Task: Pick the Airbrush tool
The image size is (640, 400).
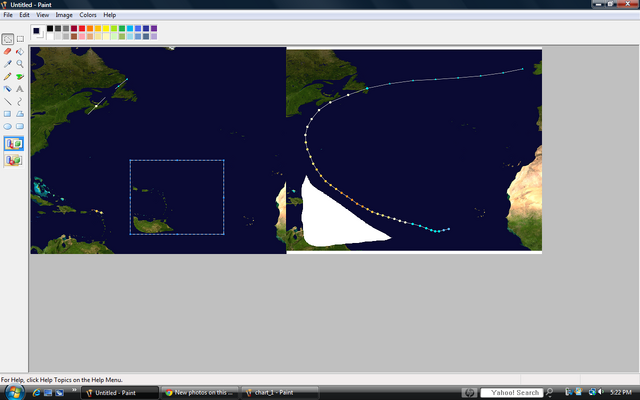Action: pos(8,89)
